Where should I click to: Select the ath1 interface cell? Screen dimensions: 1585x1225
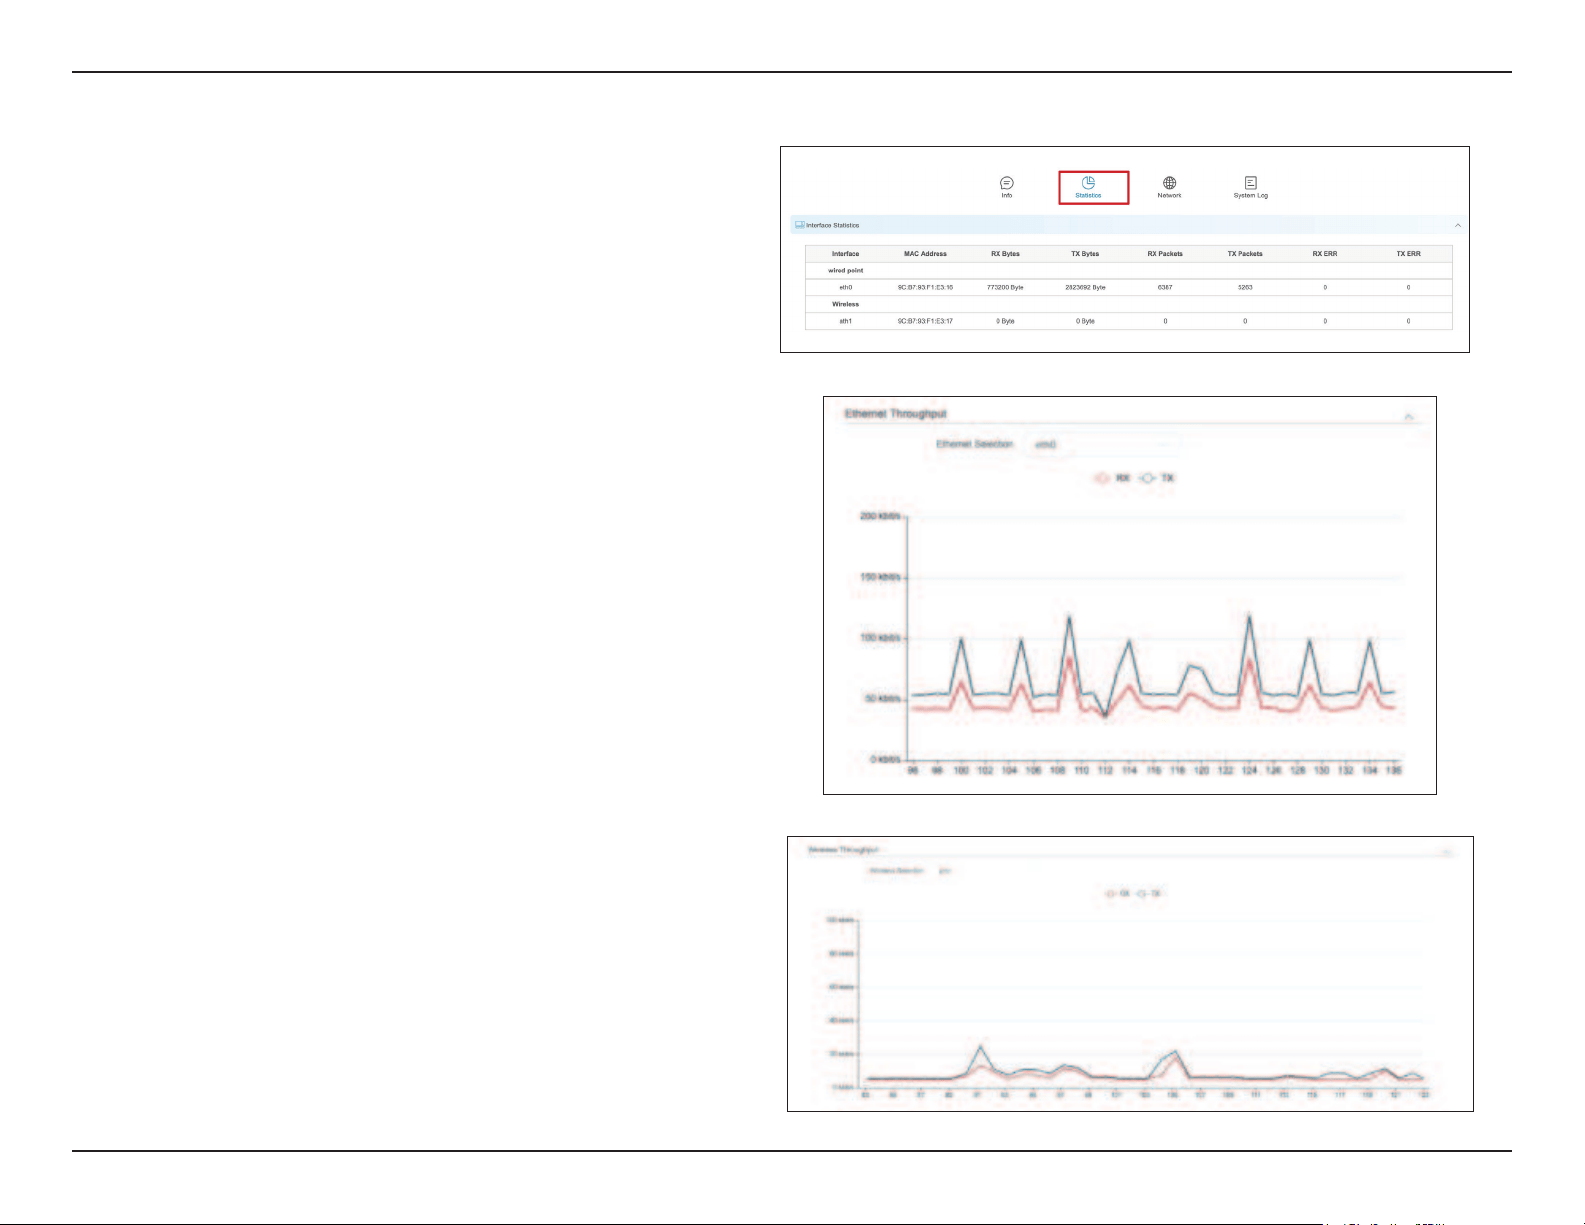[845, 321]
